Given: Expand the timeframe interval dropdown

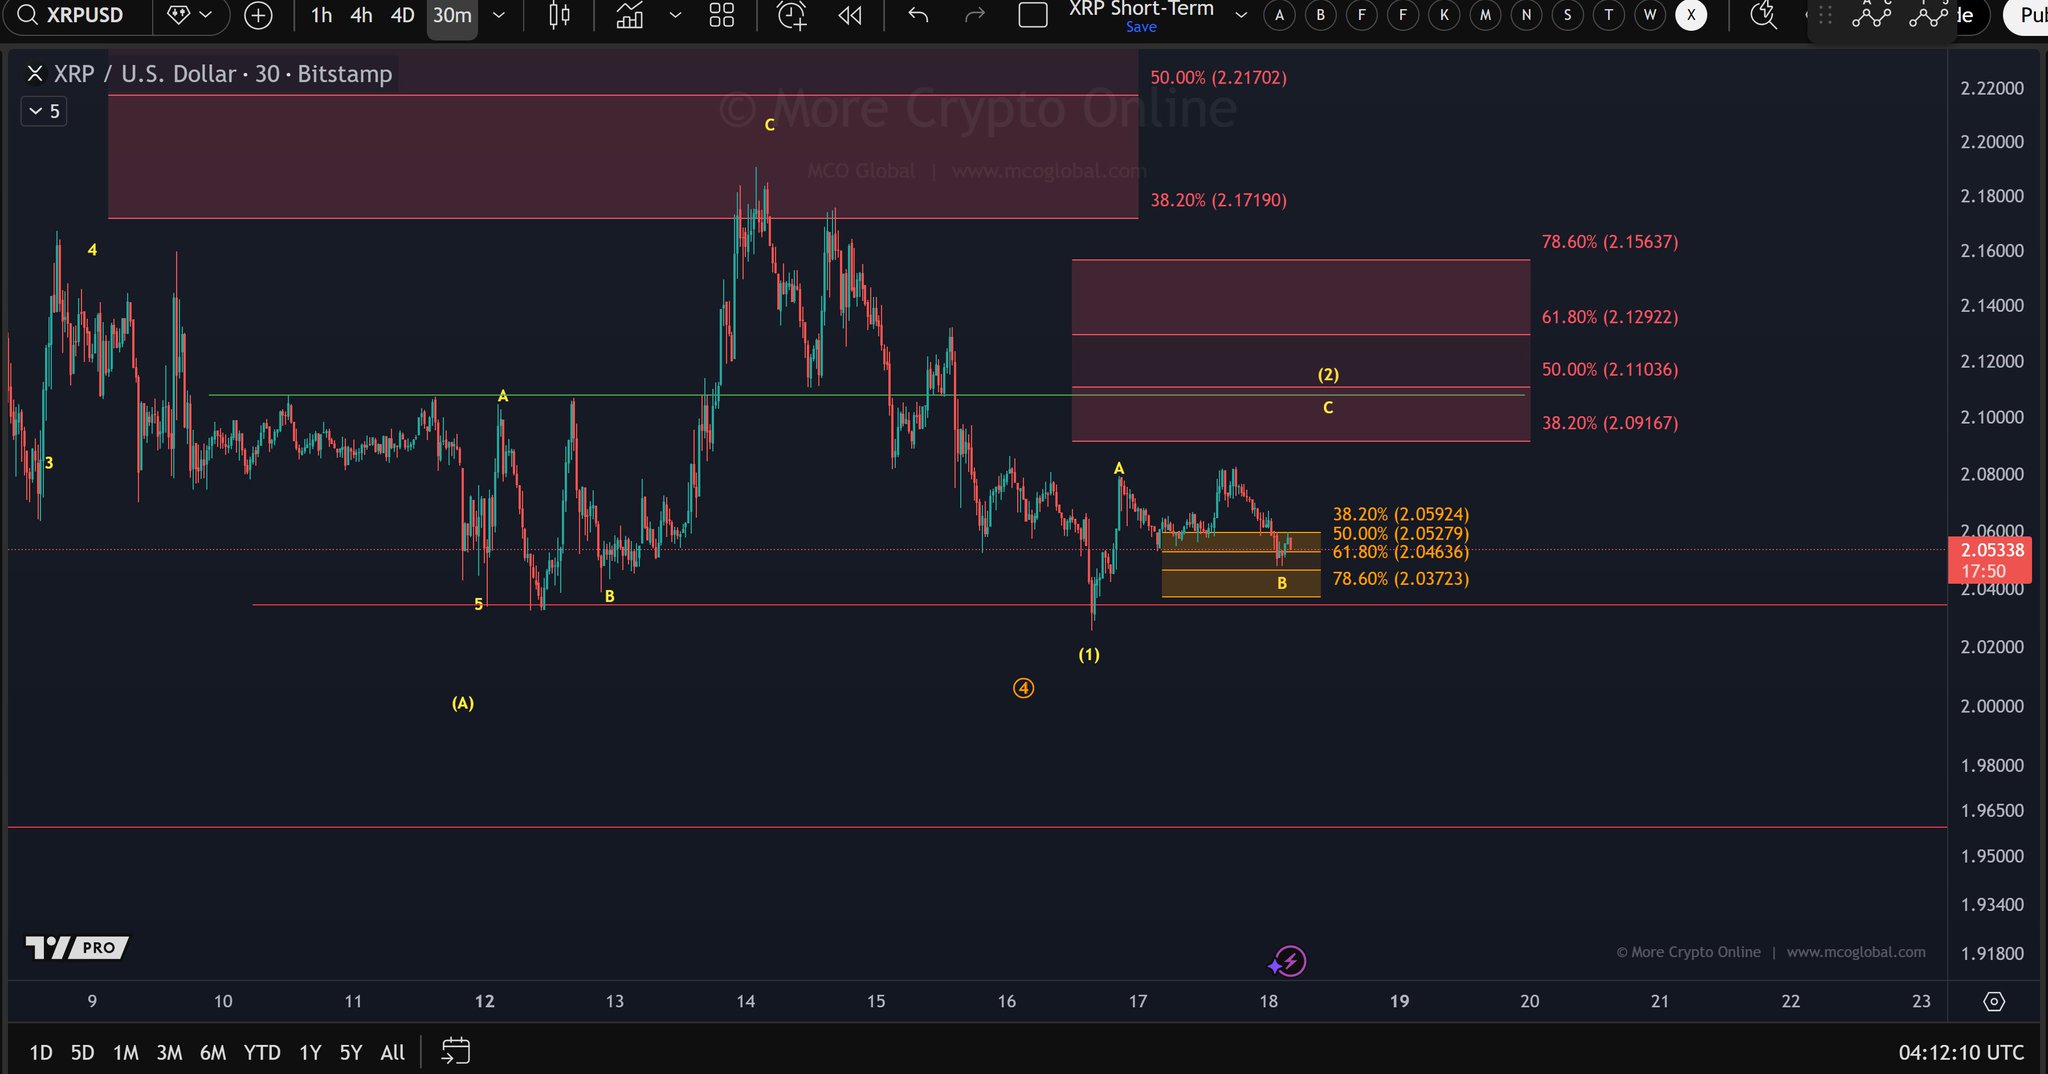Looking at the screenshot, I should click(x=499, y=15).
